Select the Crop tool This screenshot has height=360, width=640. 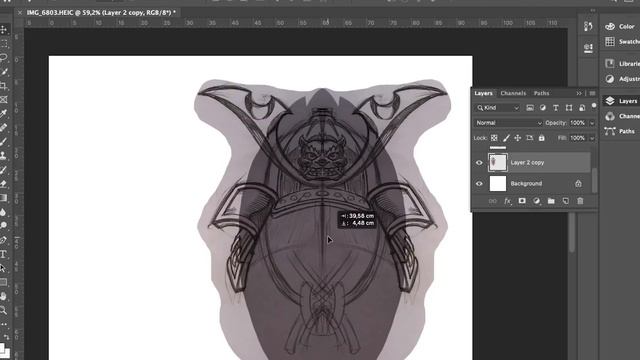coord(4,86)
